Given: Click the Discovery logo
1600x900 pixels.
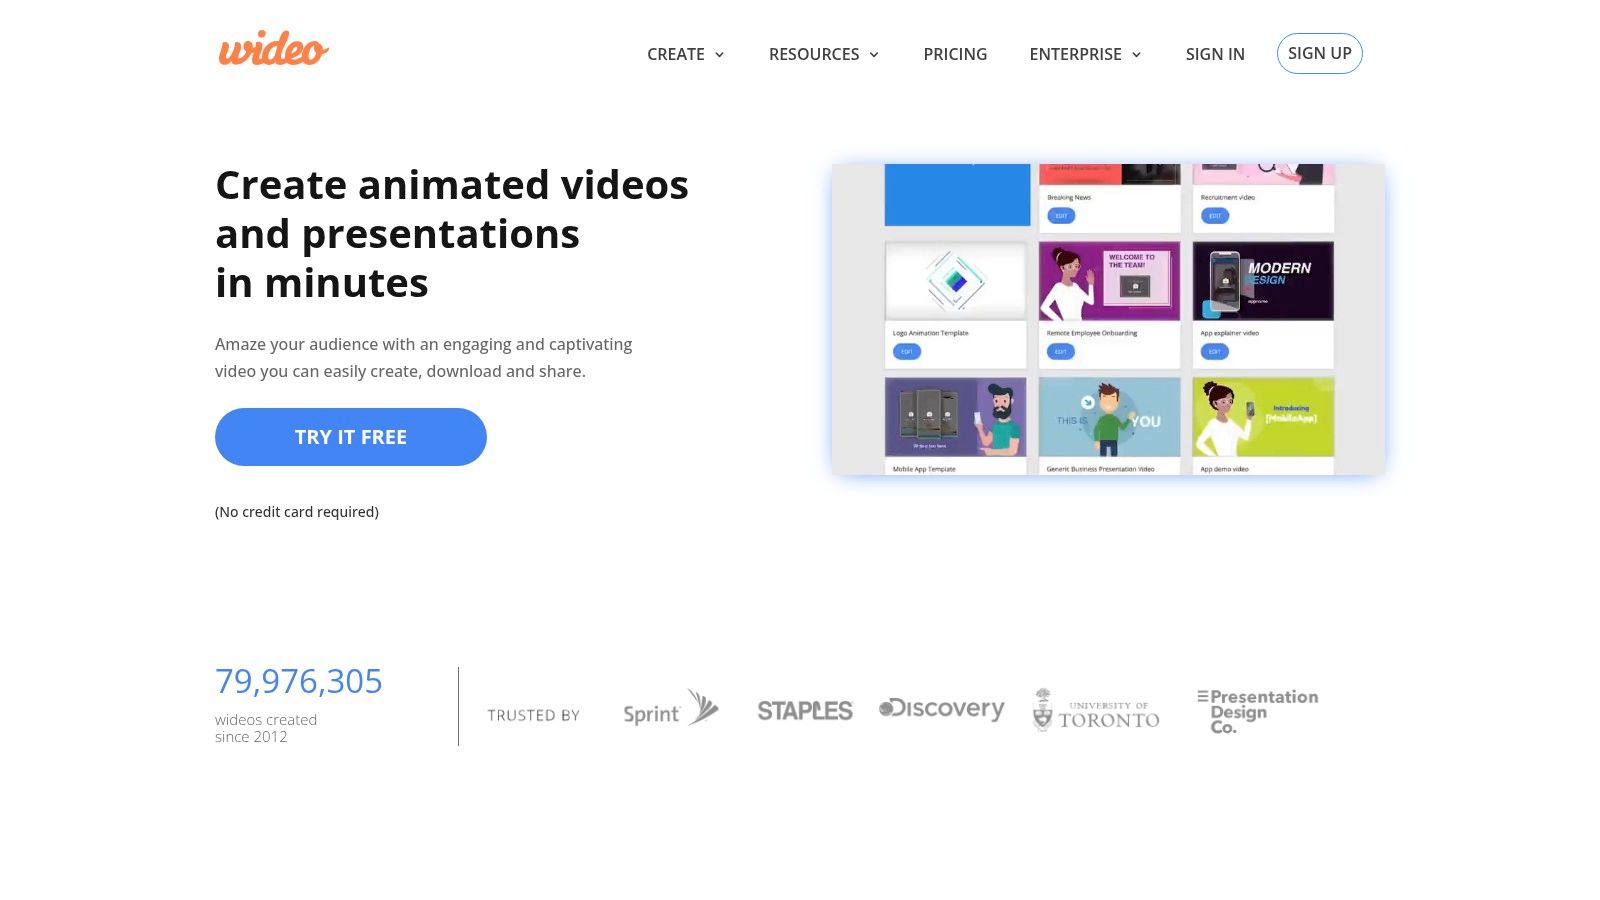Looking at the screenshot, I should [x=940, y=709].
